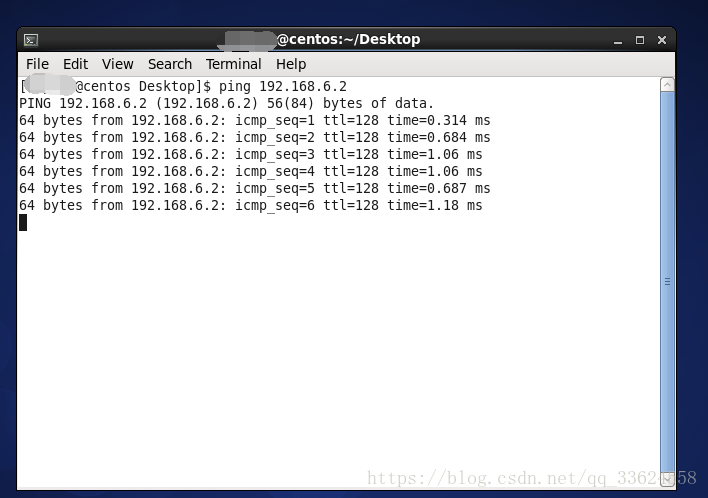The width and height of the screenshot is (708, 498).
Task: Click the window title @centos:~/Desktop
Action: point(348,40)
